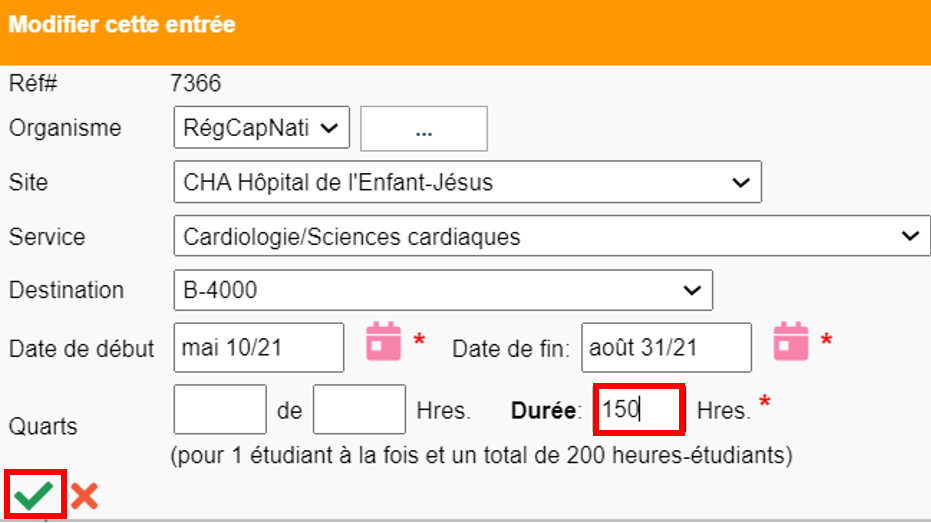Cancel editing with the red X icon

pyautogui.click(x=84, y=496)
